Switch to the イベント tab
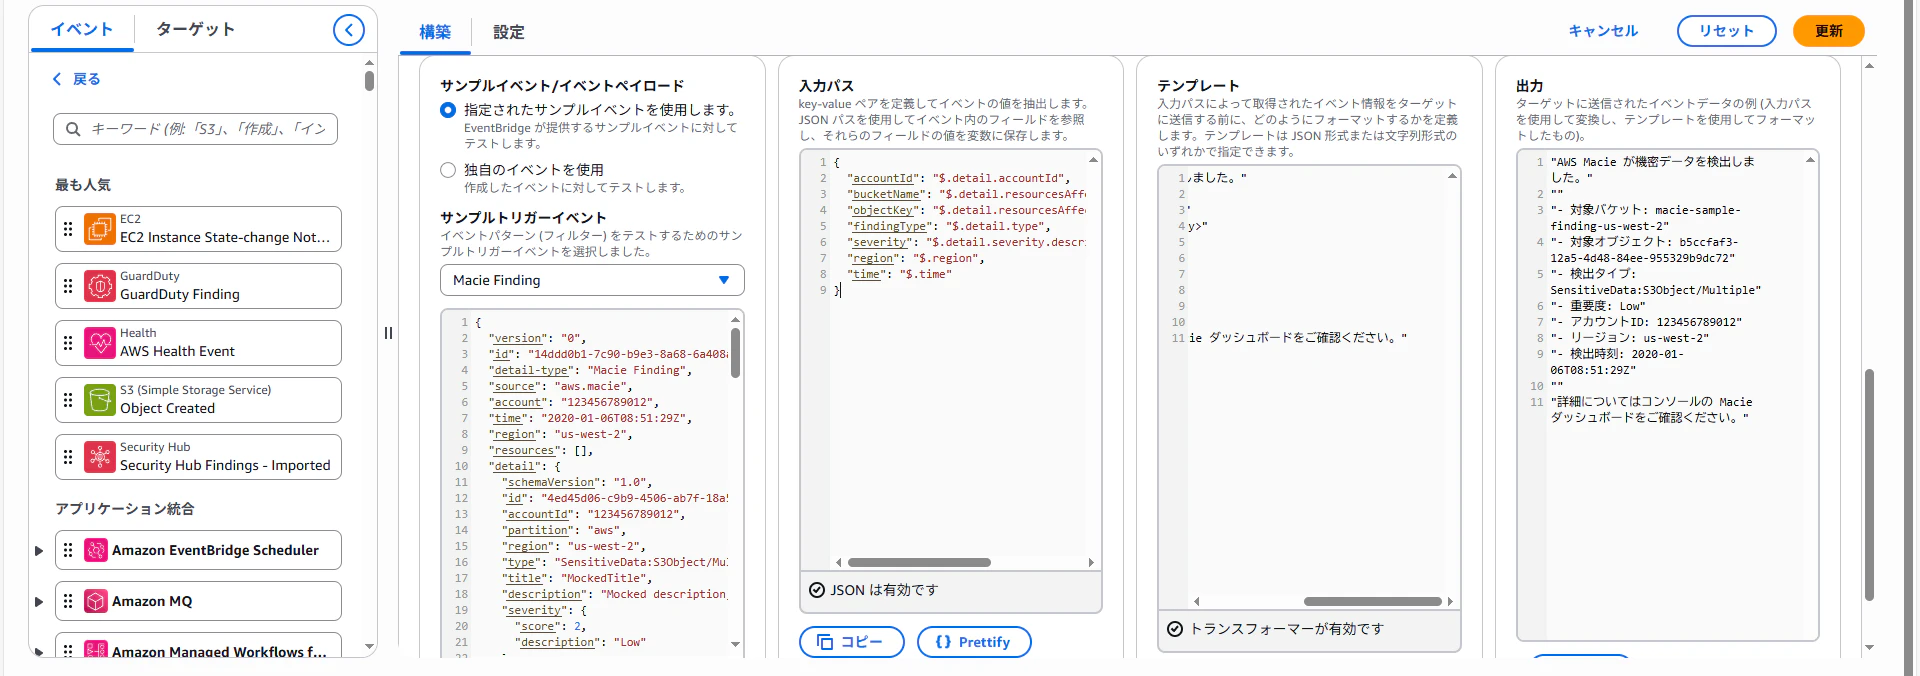 (x=82, y=29)
